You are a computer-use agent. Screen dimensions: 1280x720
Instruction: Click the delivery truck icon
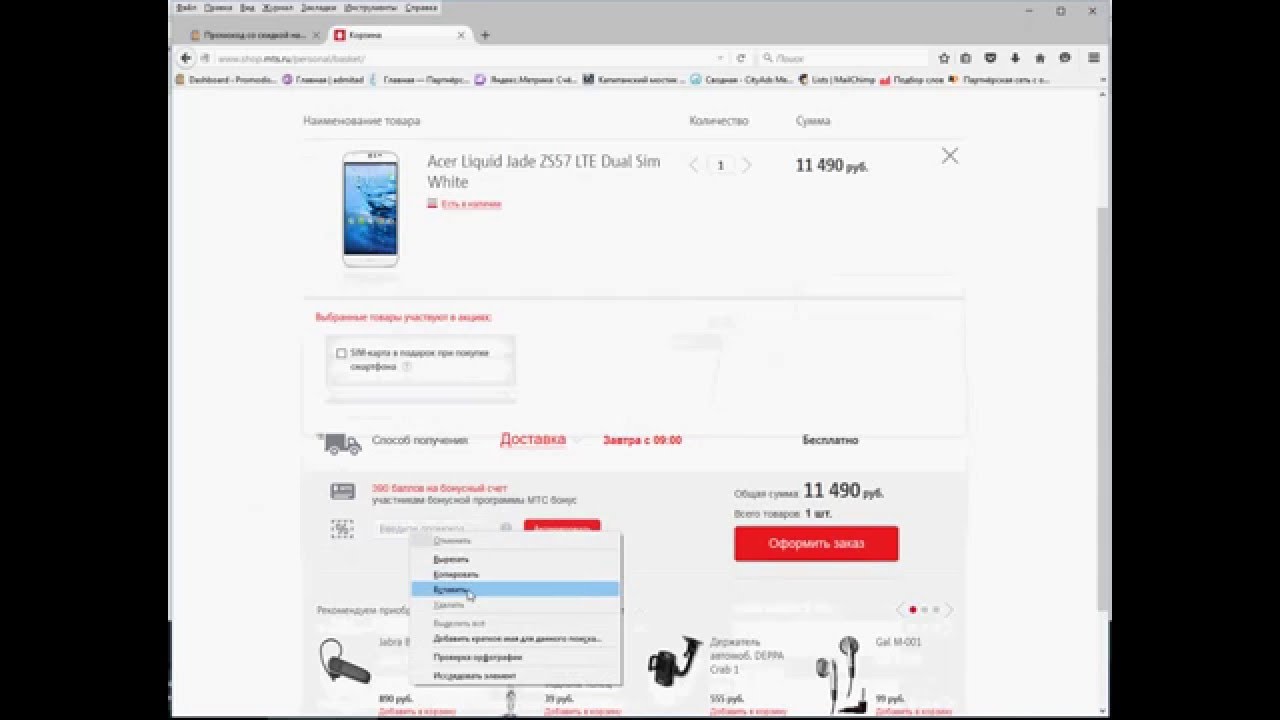339,442
